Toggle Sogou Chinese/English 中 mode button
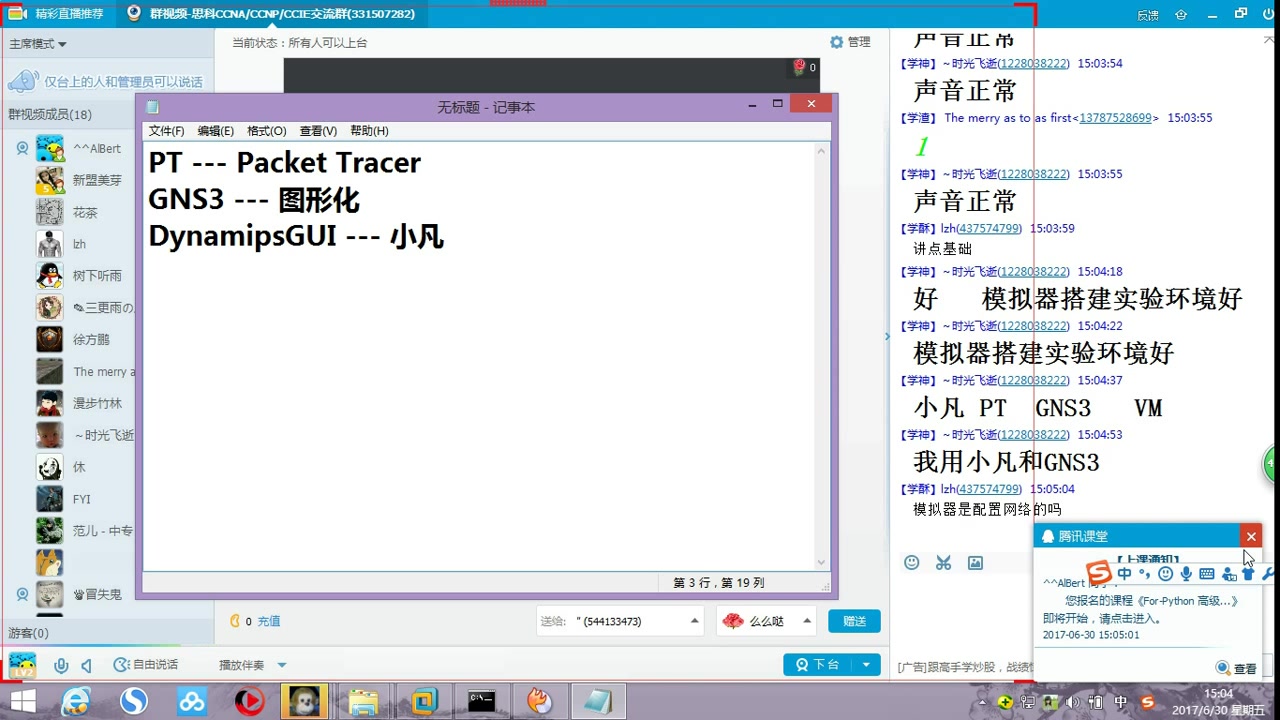The width and height of the screenshot is (1280, 720). tap(1125, 573)
